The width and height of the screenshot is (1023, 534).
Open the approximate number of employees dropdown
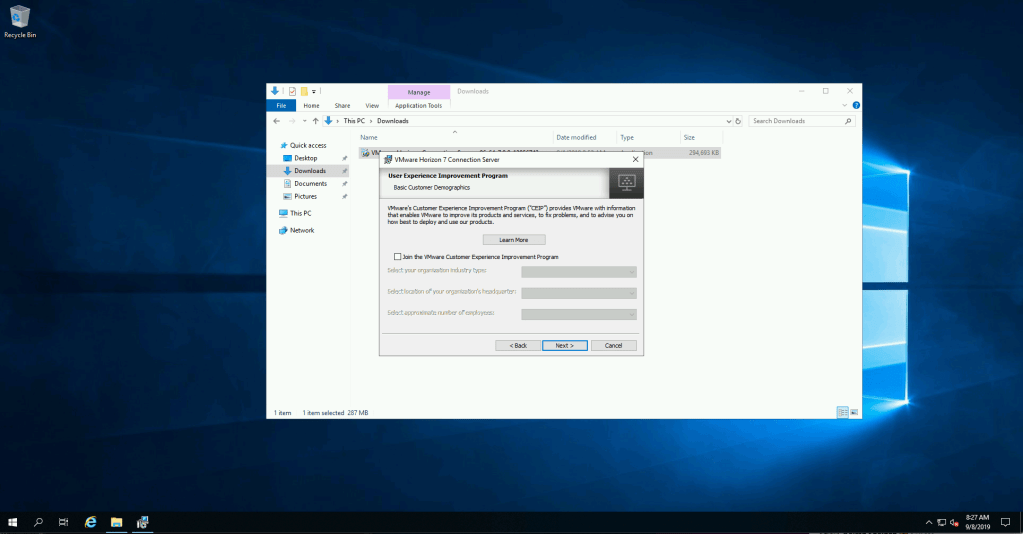point(579,314)
